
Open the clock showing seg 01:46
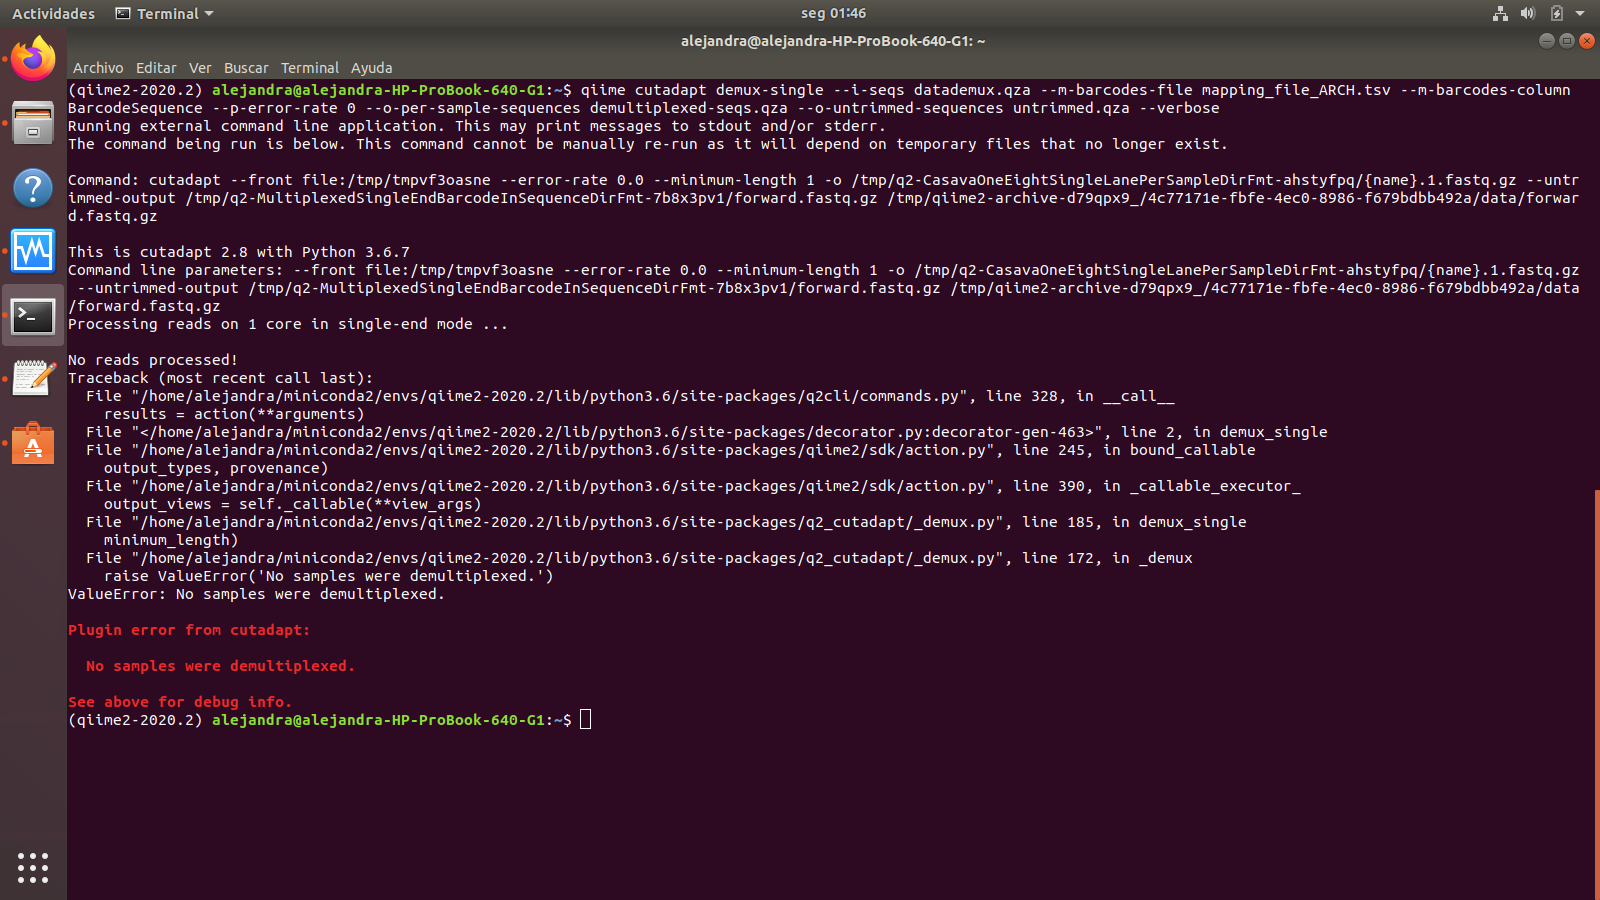833,14
